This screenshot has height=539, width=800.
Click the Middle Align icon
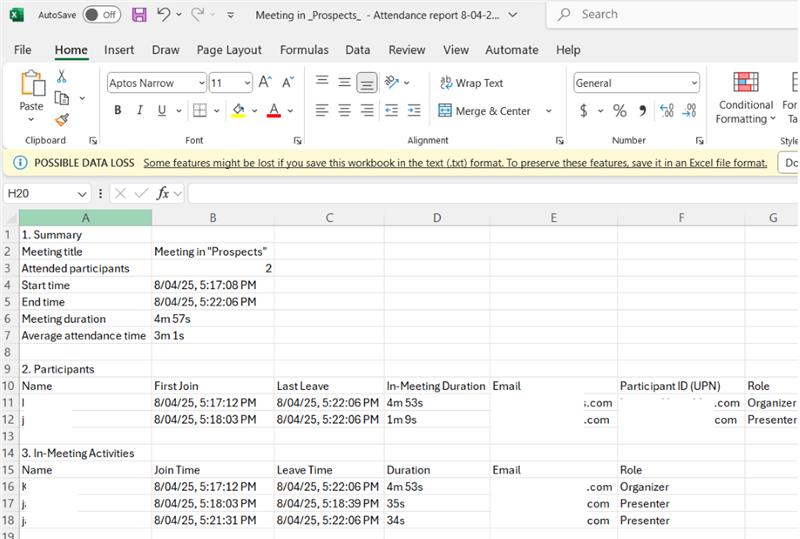[x=344, y=82]
